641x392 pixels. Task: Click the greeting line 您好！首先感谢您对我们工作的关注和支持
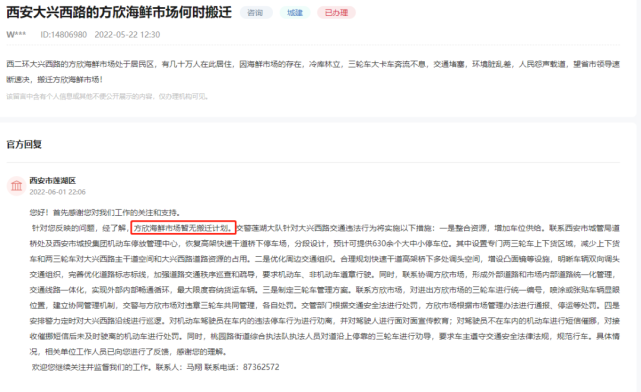tap(105, 213)
